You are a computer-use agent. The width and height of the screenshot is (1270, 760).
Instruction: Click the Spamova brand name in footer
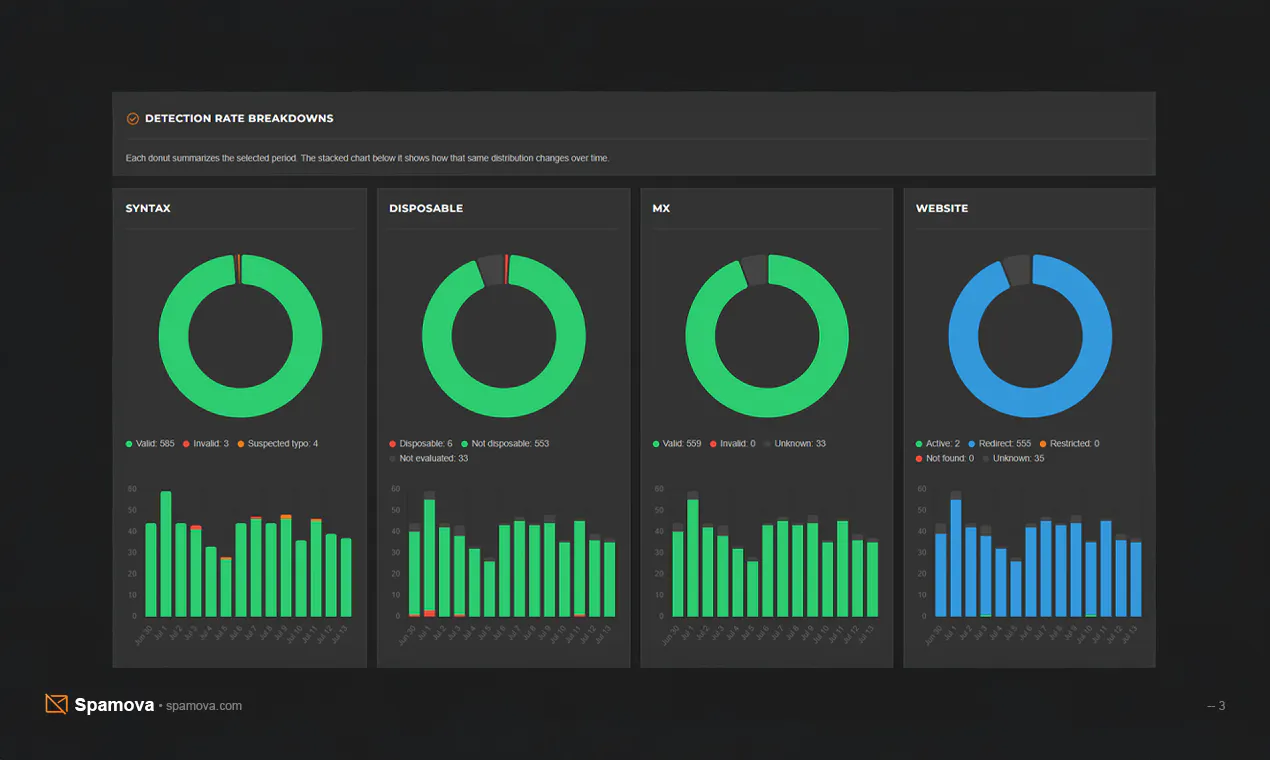pos(114,705)
